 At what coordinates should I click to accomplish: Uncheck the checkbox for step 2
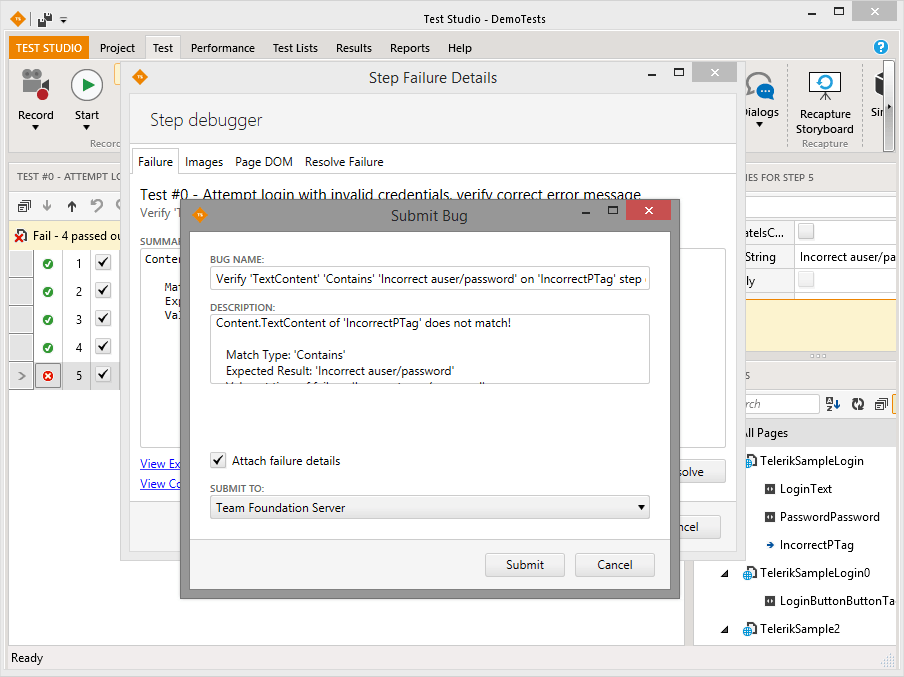click(x=103, y=290)
